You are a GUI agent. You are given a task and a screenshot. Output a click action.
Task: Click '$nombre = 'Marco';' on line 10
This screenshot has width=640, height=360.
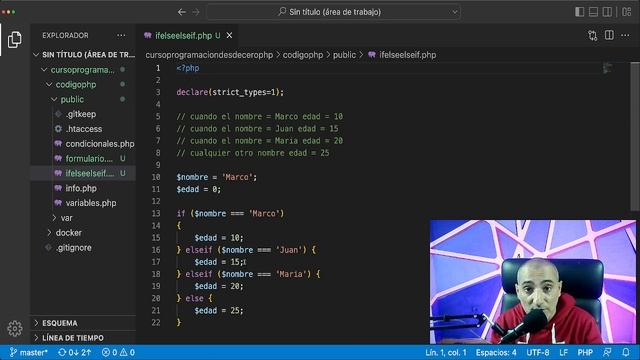click(x=217, y=177)
